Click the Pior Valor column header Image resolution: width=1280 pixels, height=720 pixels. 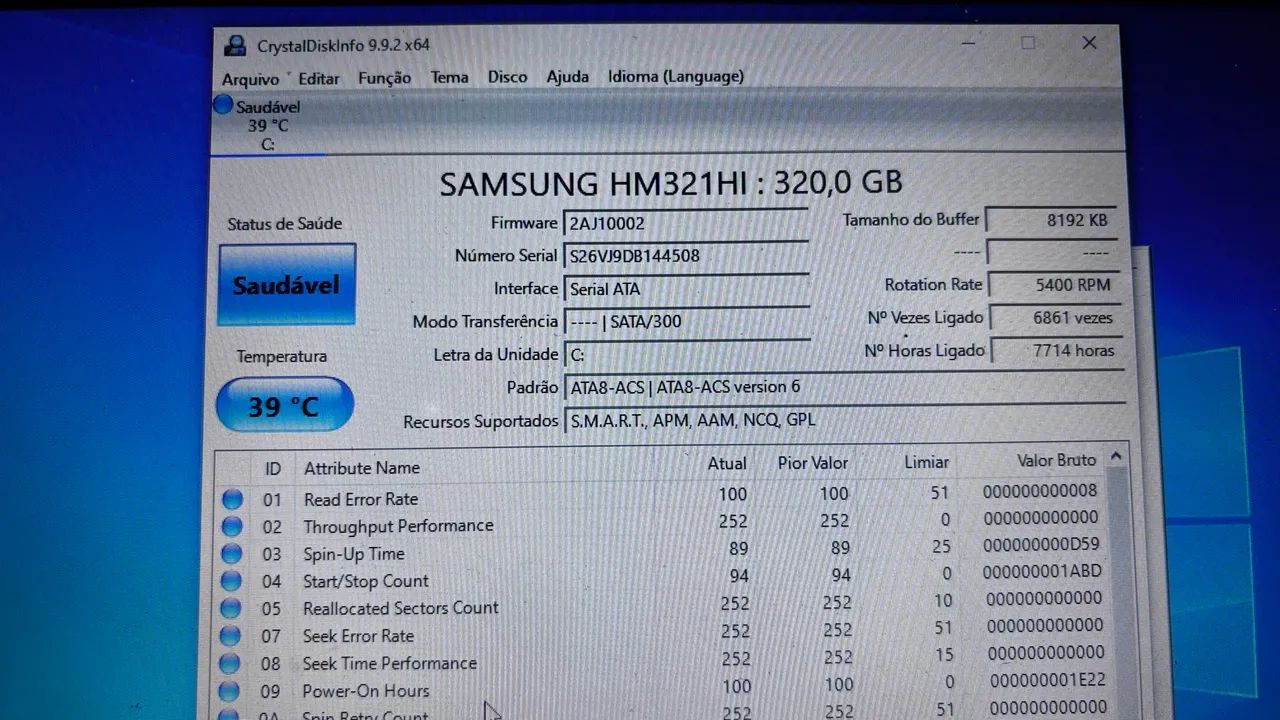click(x=813, y=463)
